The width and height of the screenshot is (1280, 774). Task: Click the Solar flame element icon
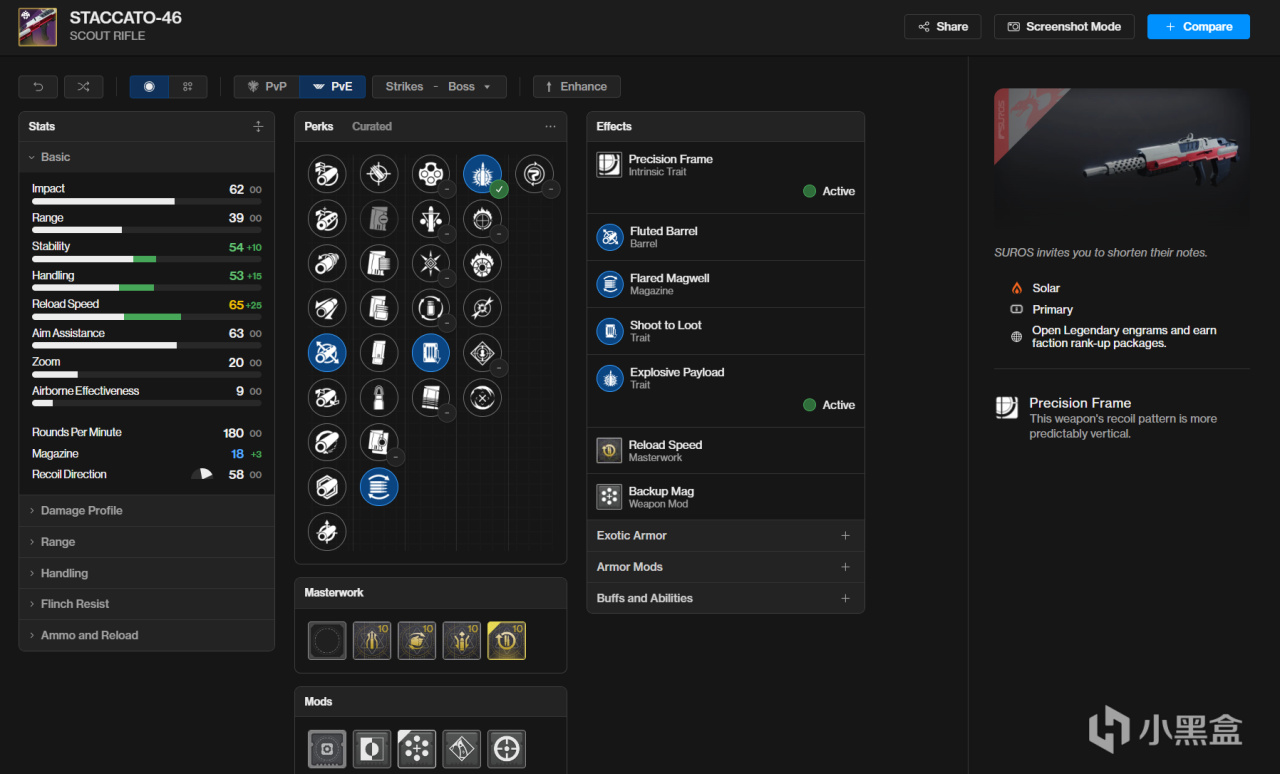click(x=1017, y=288)
